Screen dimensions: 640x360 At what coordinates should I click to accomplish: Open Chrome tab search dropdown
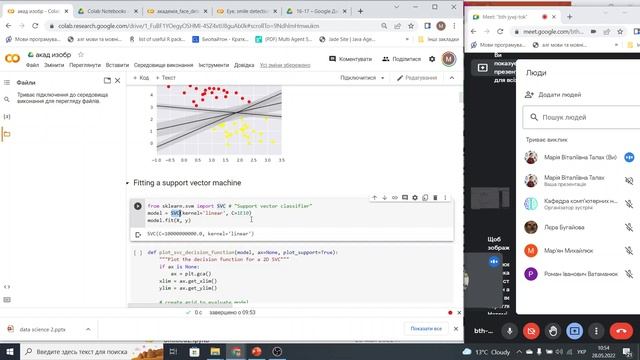click(396, 7)
